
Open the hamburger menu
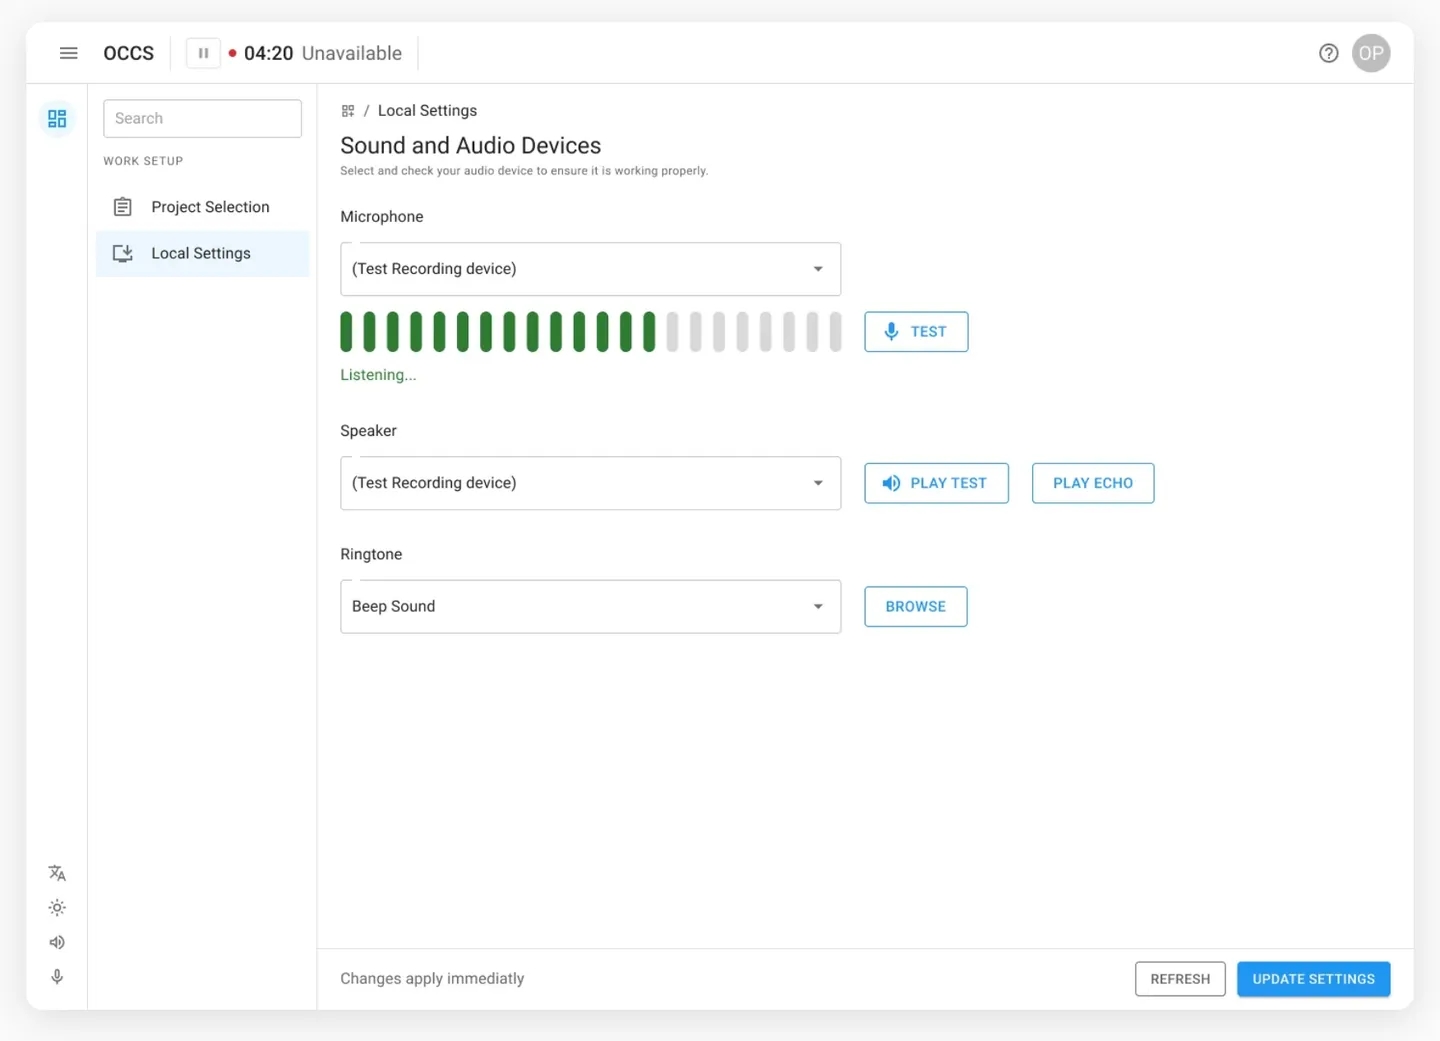coord(68,53)
